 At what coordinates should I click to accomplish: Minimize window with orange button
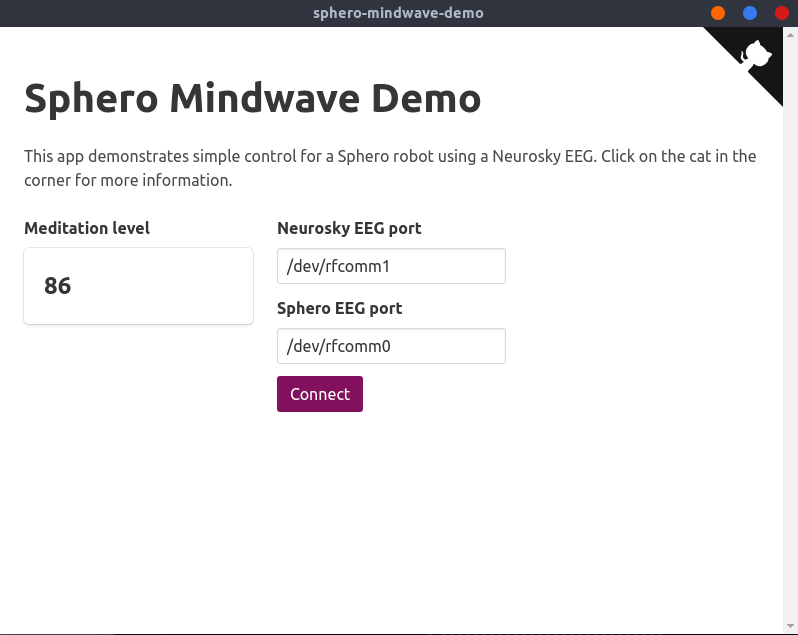(x=718, y=13)
